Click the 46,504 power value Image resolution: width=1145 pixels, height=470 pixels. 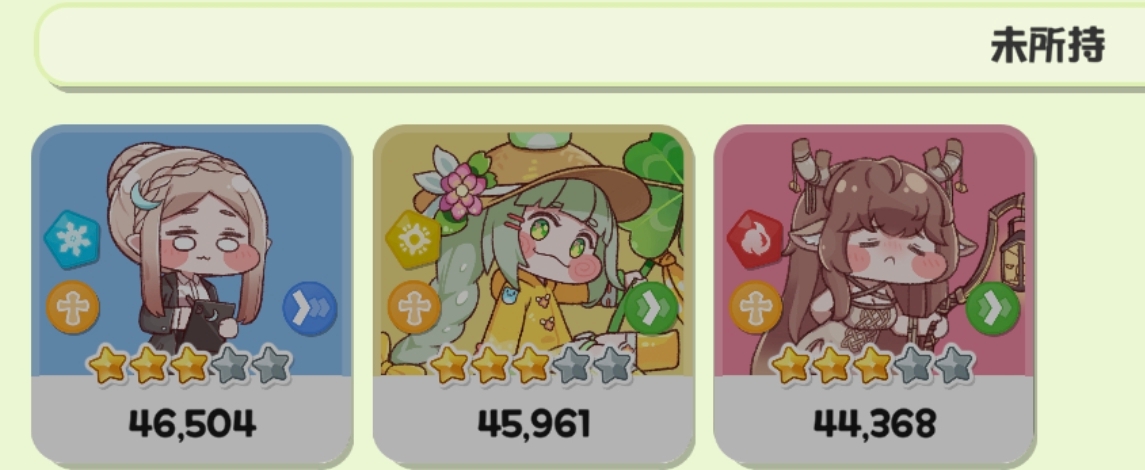coord(192,423)
